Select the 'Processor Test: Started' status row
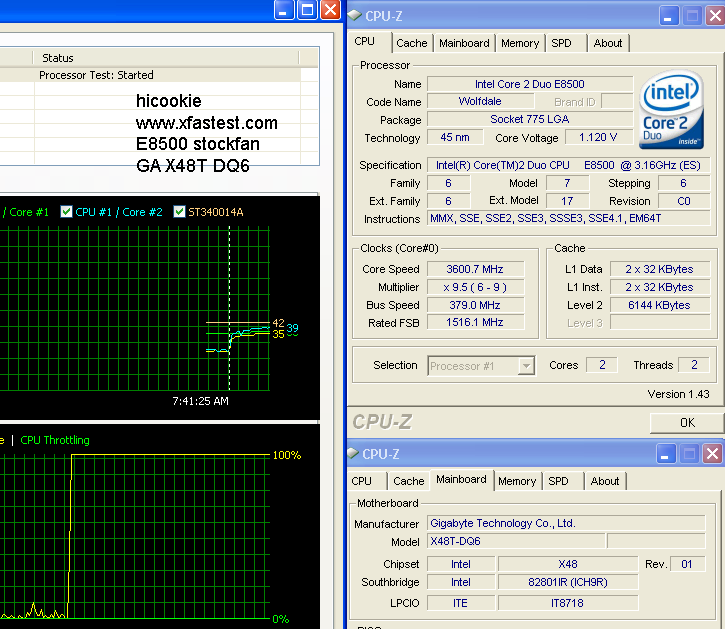 96,75
